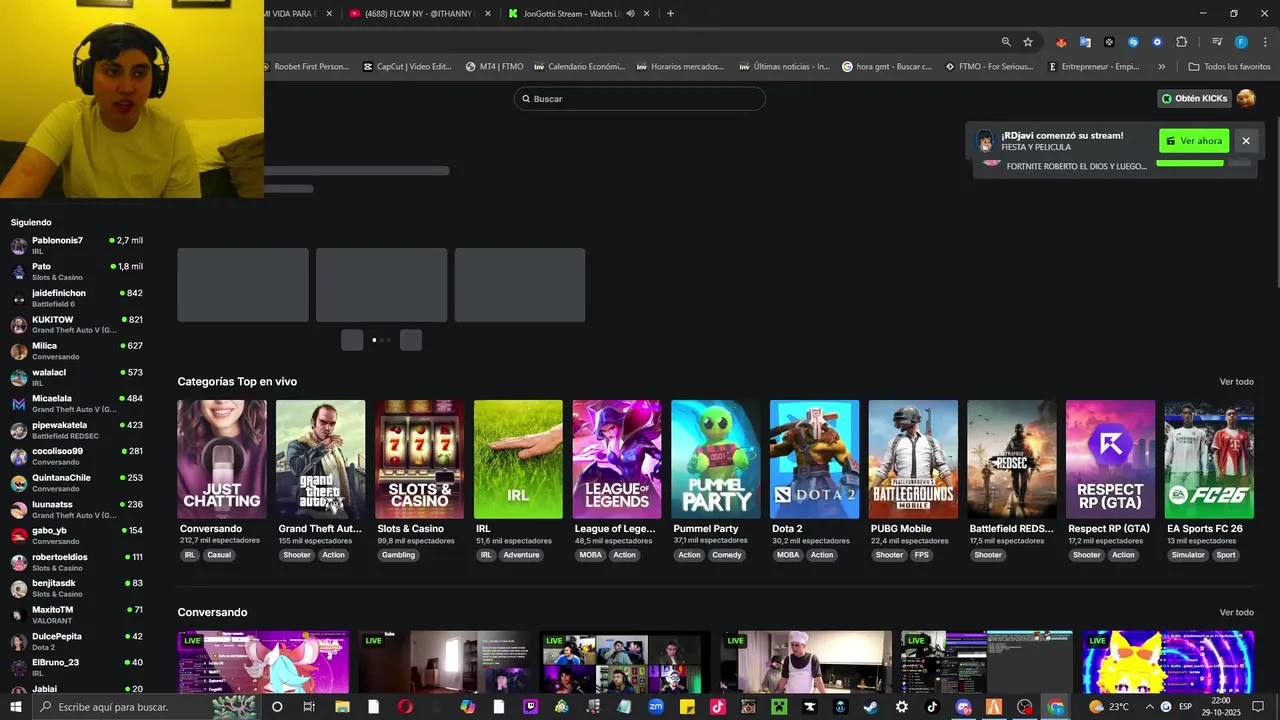1280x720 pixels.
Task: Open the Google Translate extension icon
Action: pyautogui.click(x=1085, y=42)
